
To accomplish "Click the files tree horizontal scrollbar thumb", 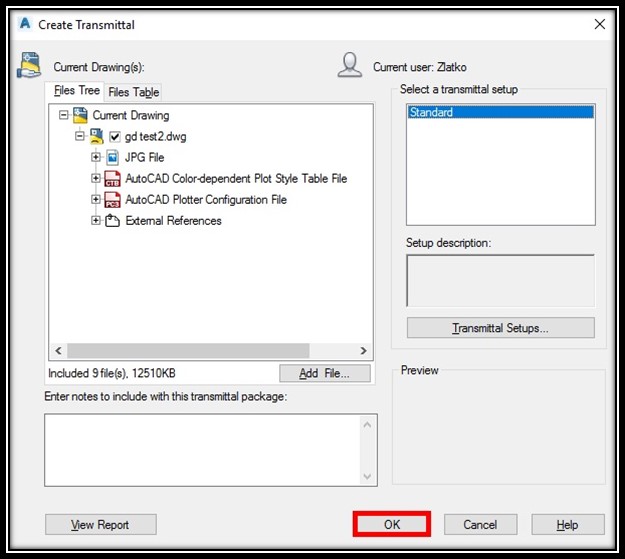I will 188,350.
